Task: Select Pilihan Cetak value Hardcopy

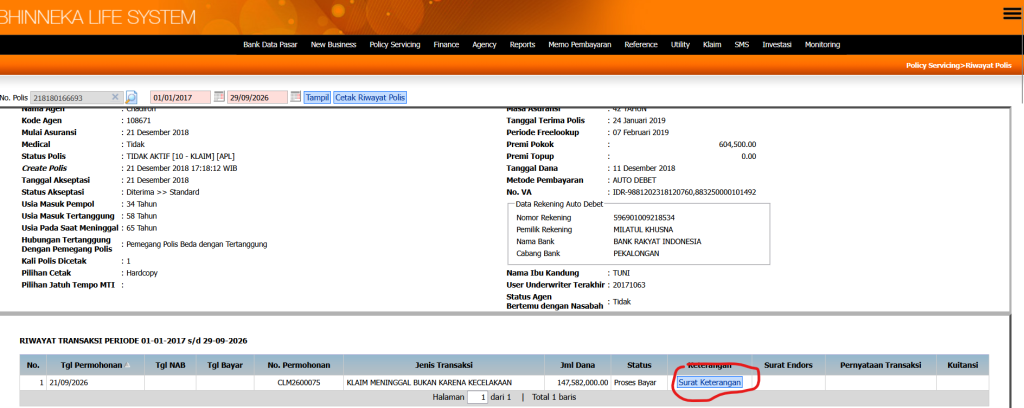Action: 142,273
